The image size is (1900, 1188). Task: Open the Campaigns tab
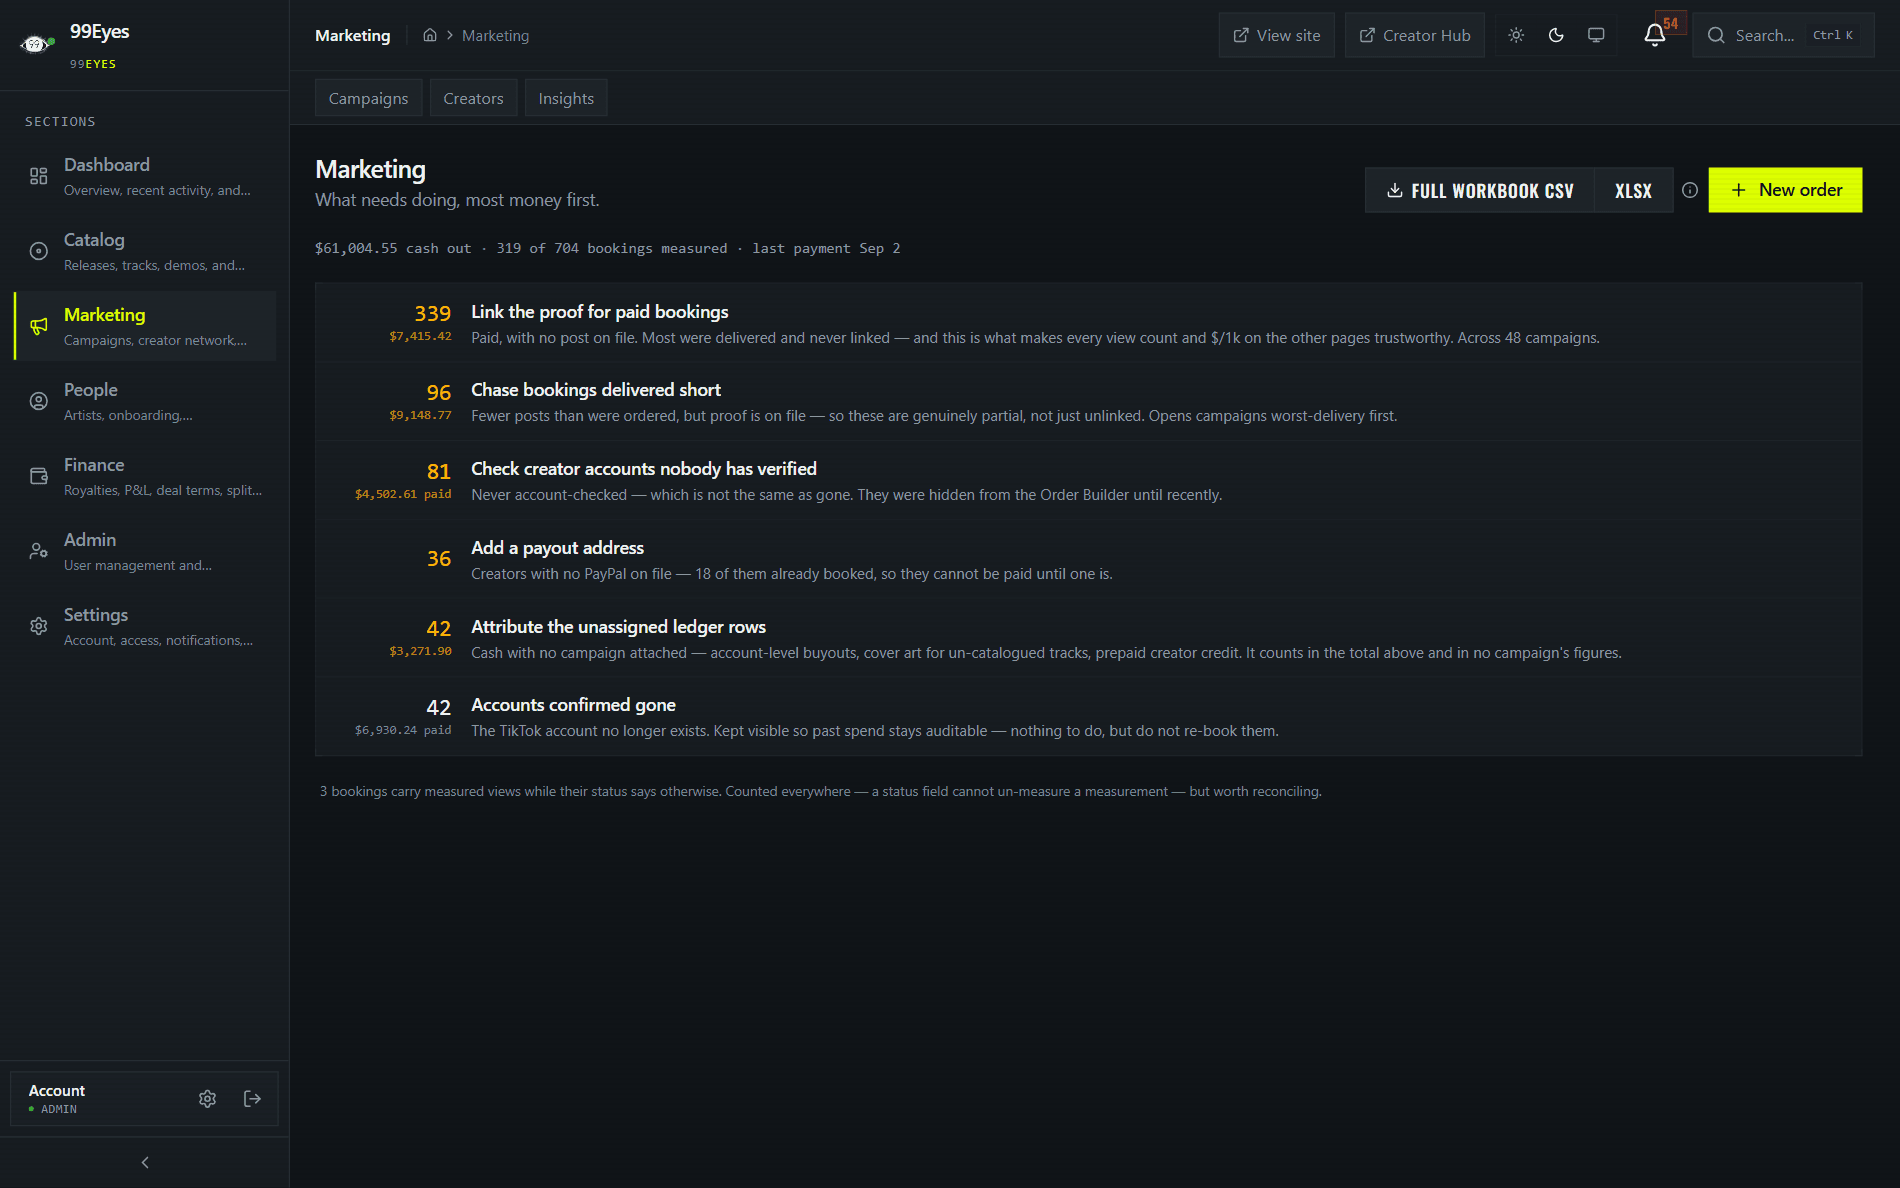(368, 98)
